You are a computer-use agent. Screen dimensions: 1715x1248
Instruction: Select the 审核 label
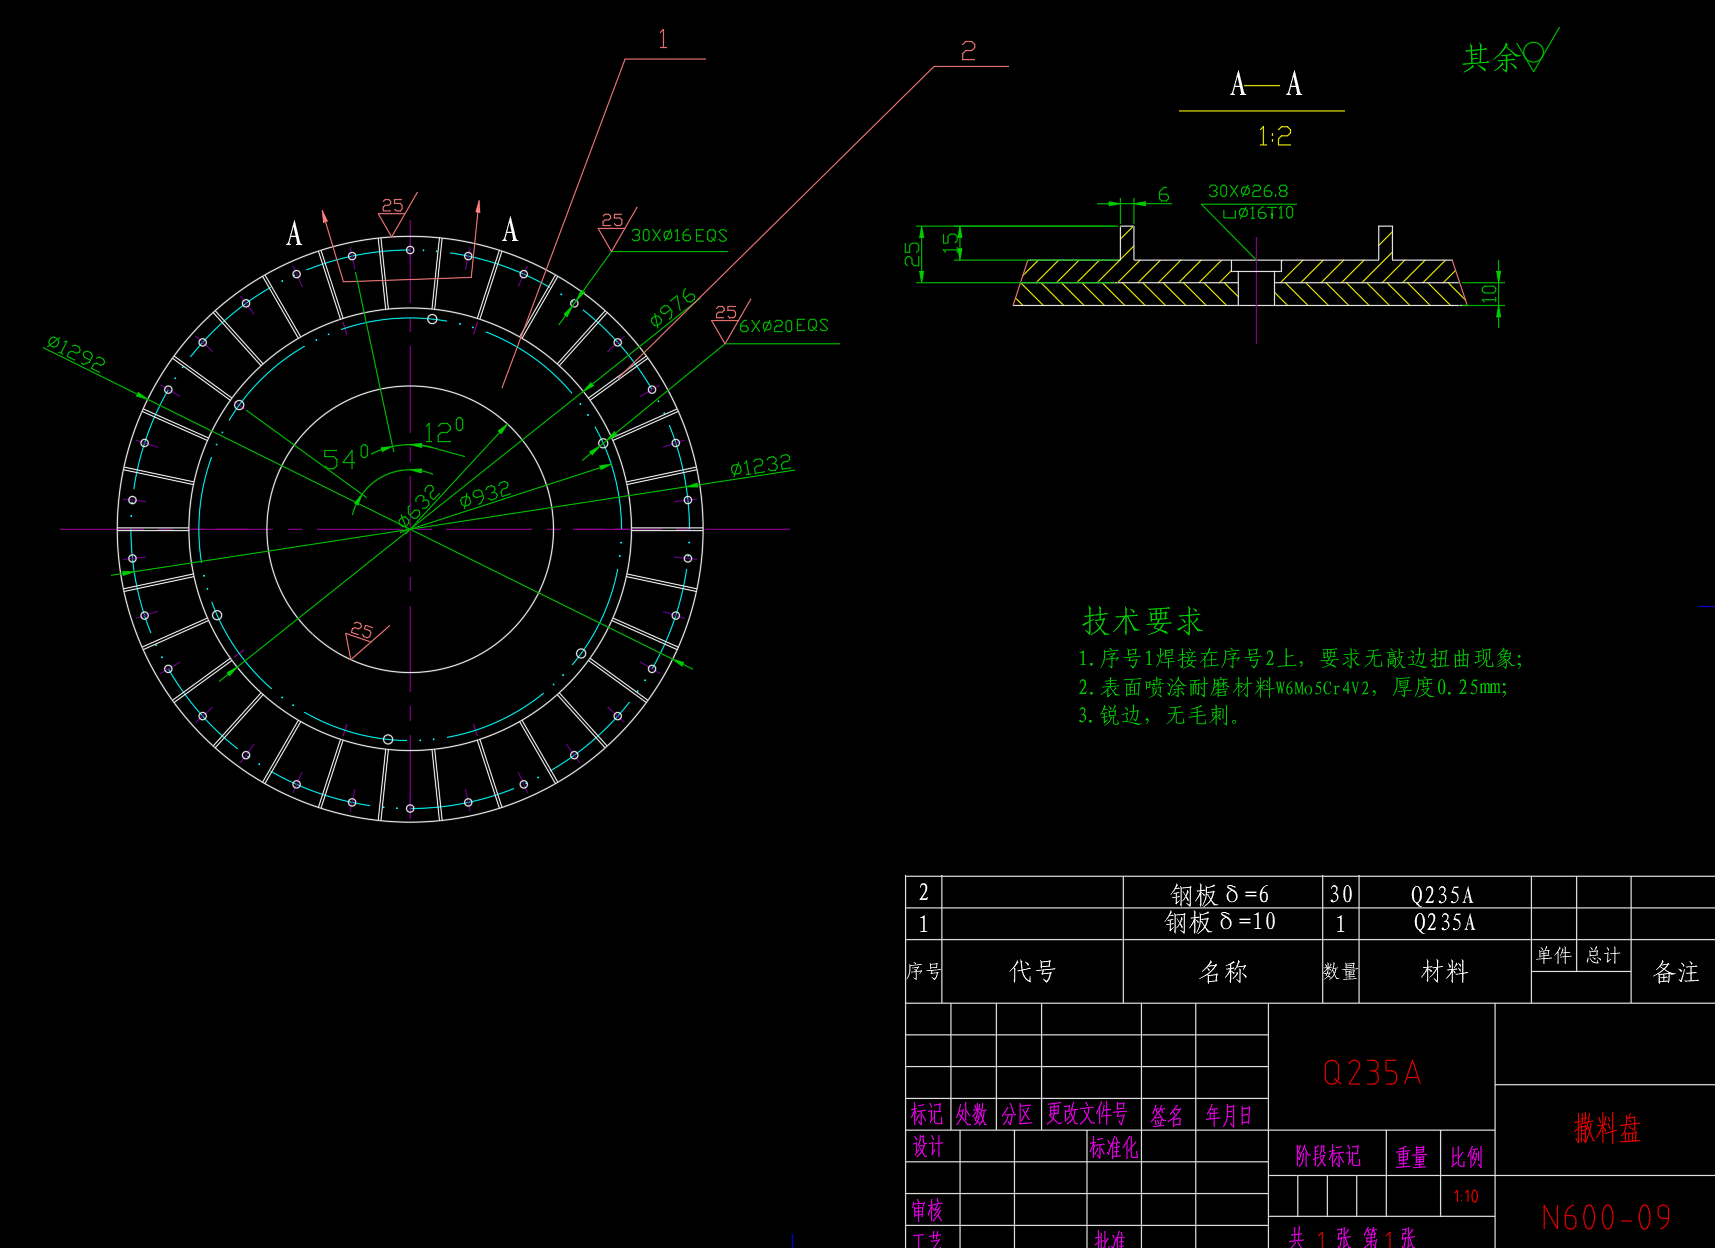pos(927,1210)
